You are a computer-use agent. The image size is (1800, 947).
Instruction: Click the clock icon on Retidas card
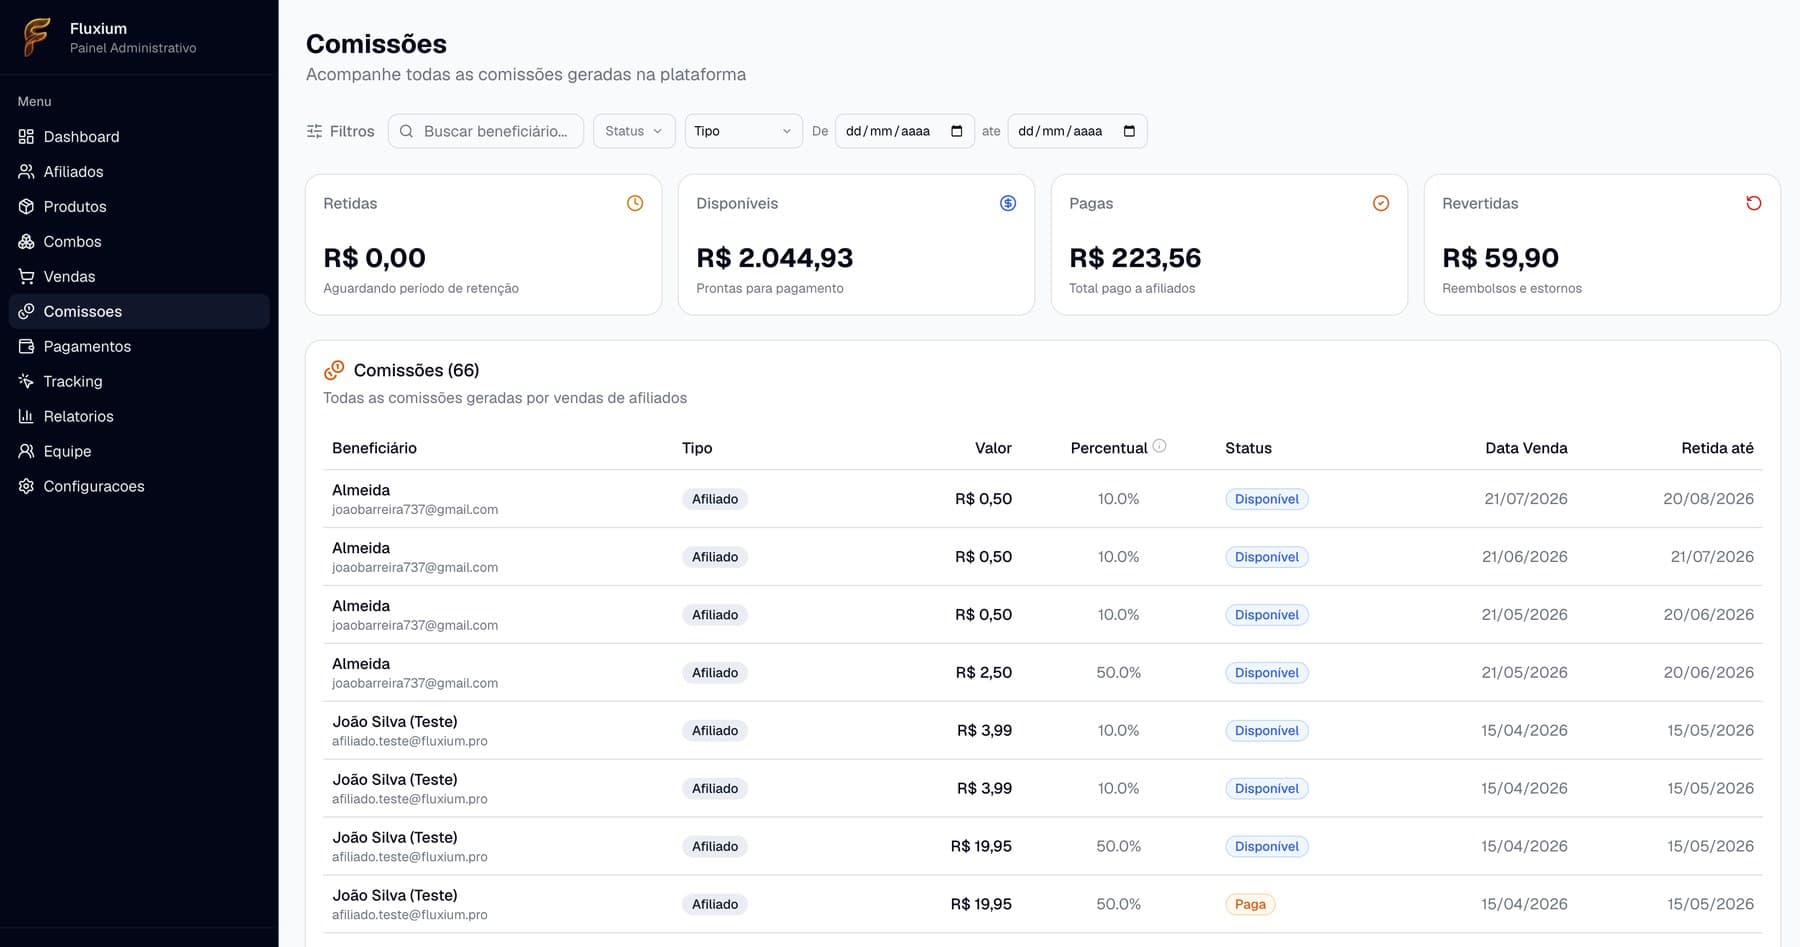click(635, 203)
